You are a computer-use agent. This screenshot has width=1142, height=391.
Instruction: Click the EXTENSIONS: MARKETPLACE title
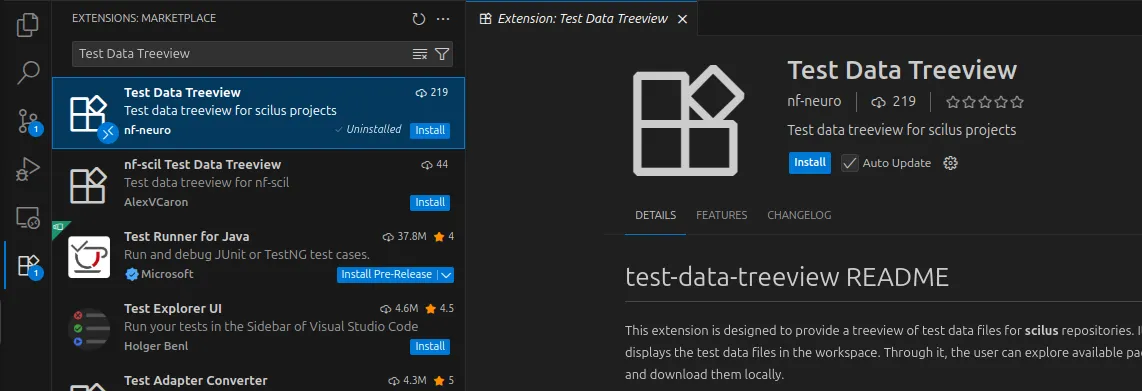tap(144, 18)
